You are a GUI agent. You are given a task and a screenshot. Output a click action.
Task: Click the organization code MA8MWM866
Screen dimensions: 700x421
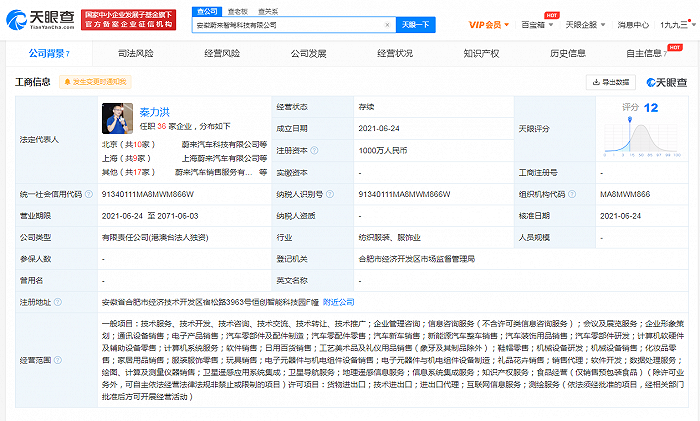pyautogui.click(x=625, y=194)
